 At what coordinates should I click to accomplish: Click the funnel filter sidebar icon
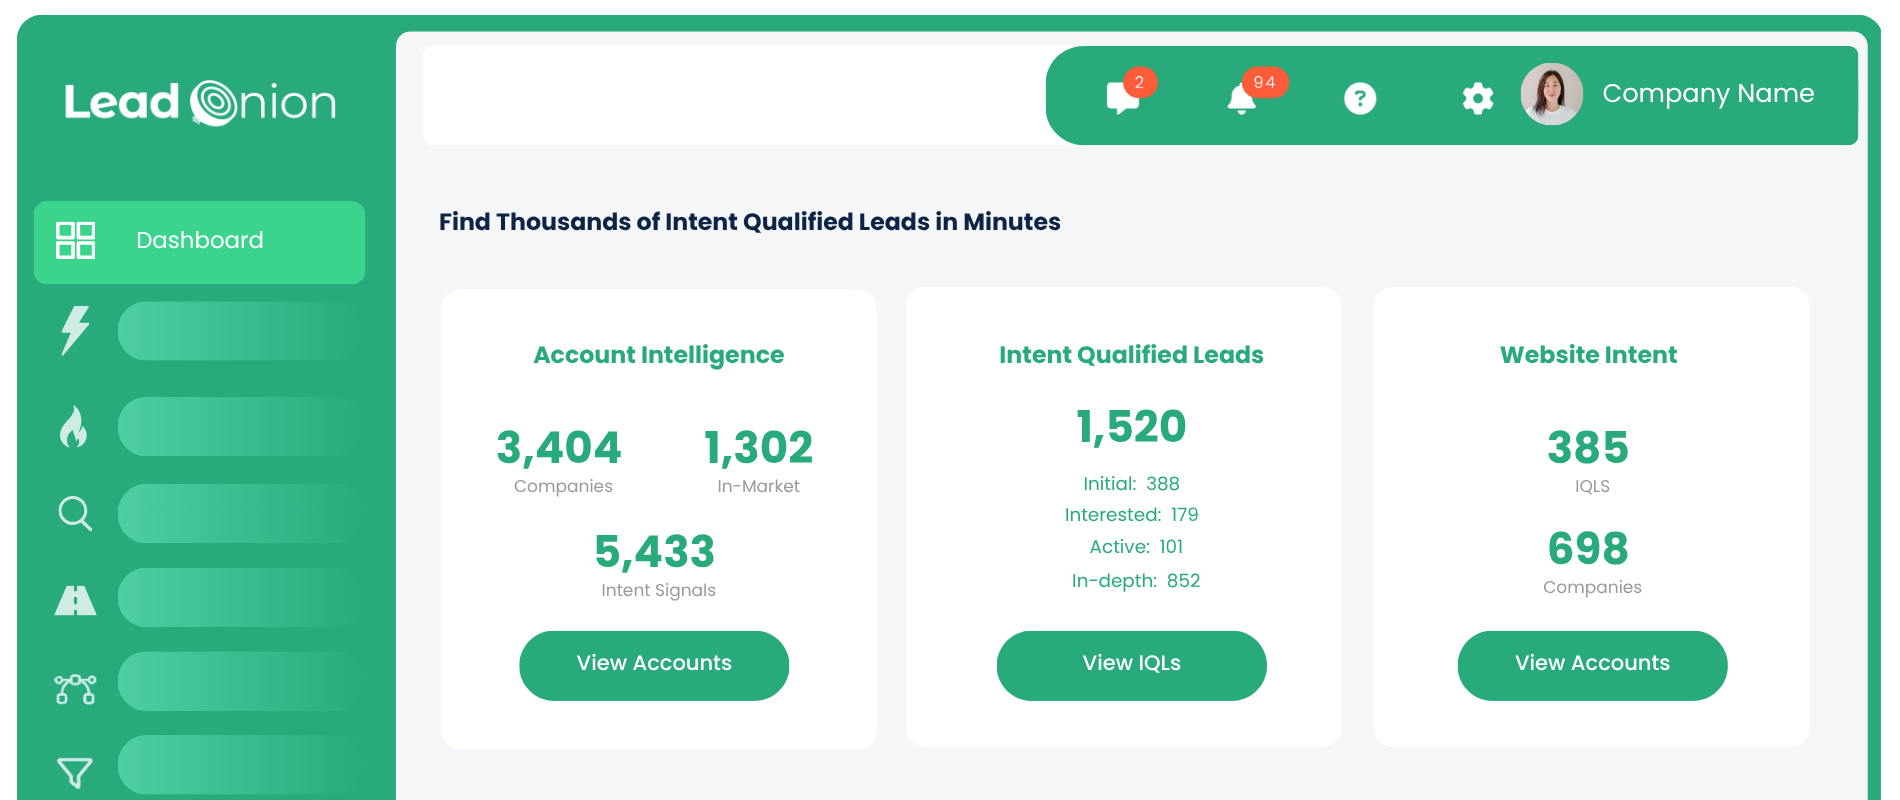click(75, 772)
